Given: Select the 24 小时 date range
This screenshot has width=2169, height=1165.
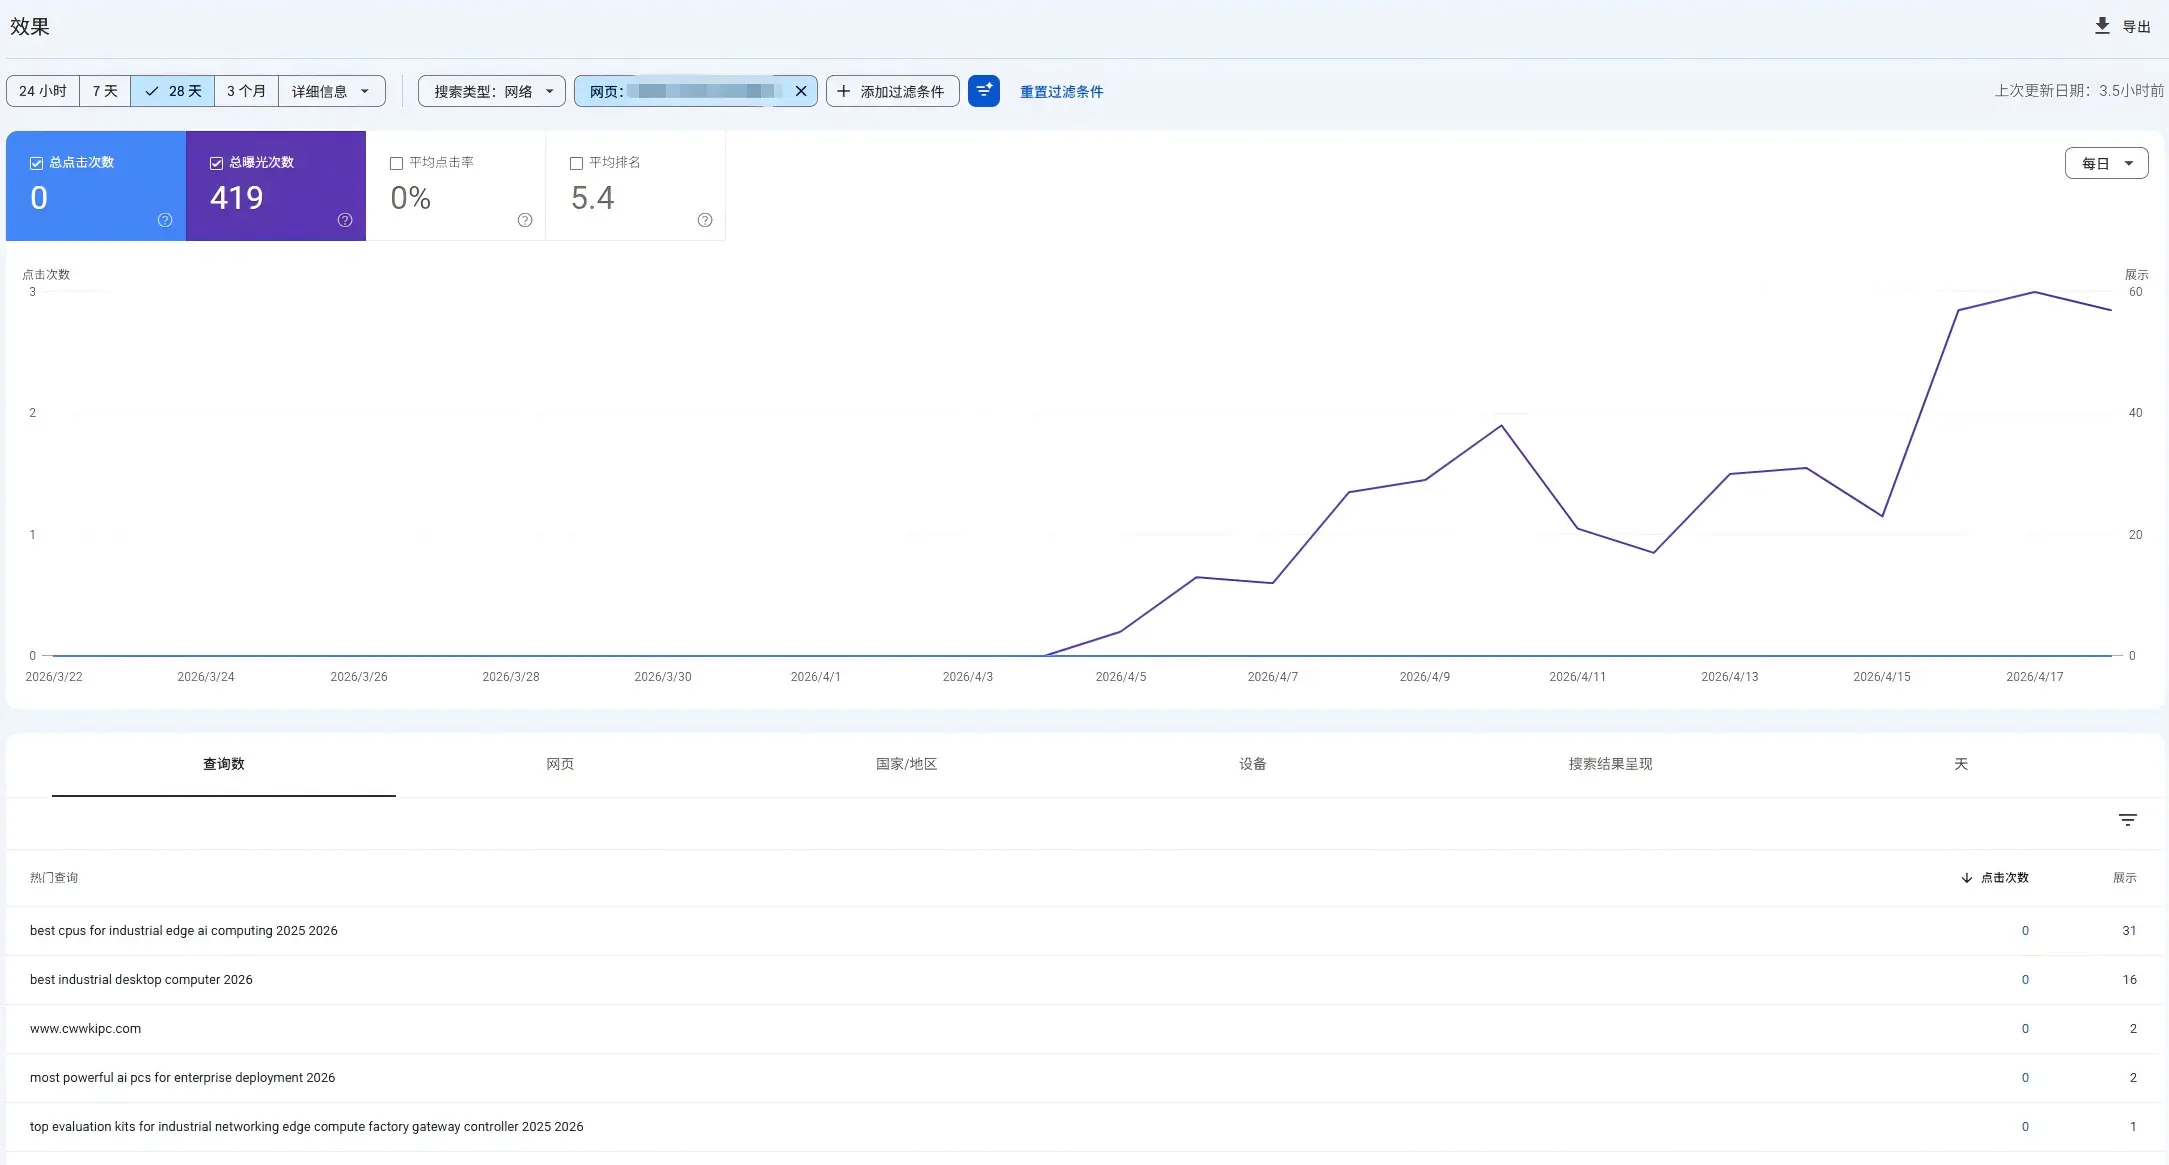Looking at the screenshot, I should tap(43, 91).
